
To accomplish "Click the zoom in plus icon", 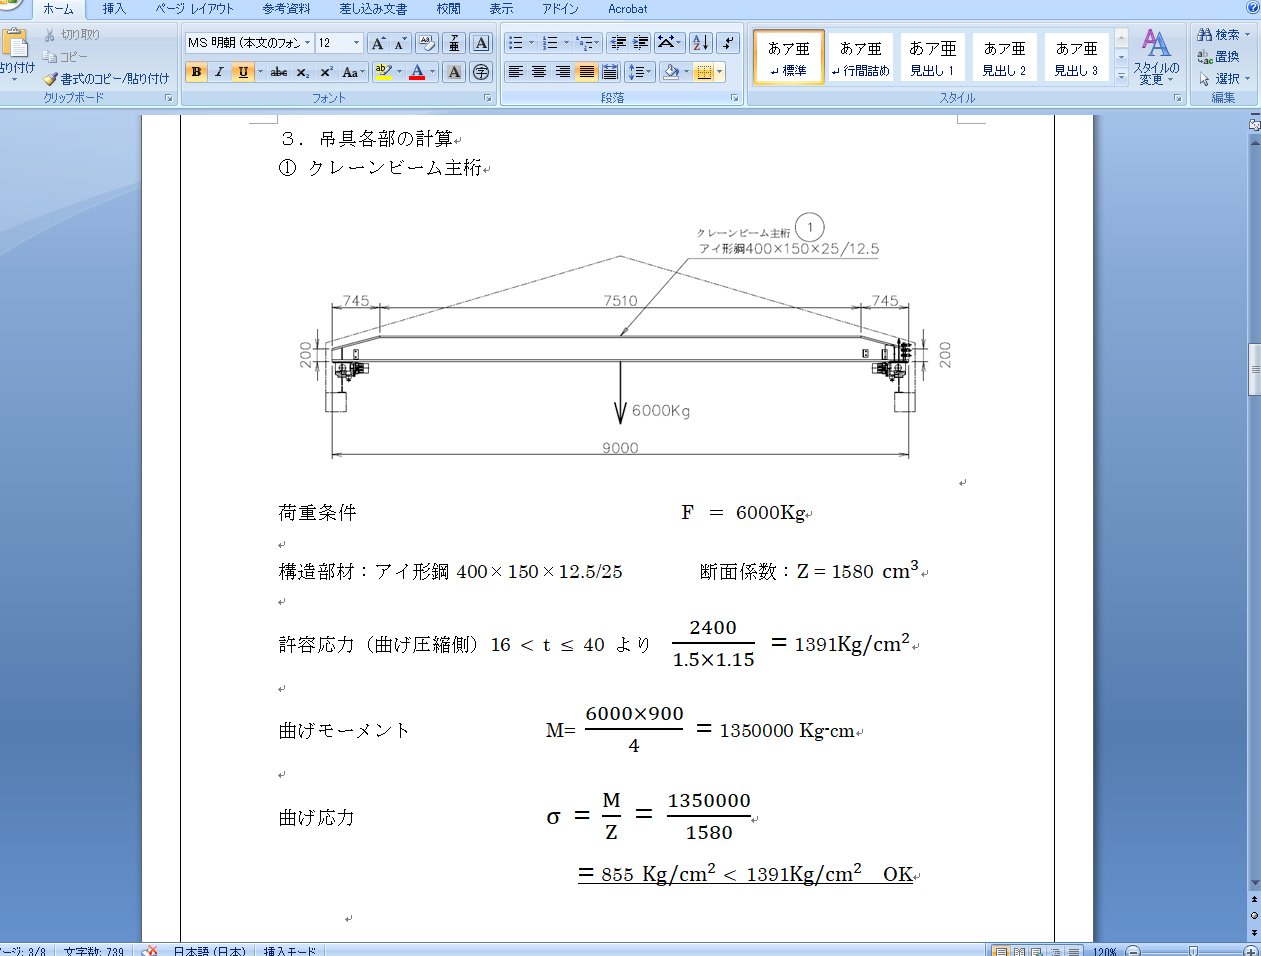I will (x=1251, y=951).
